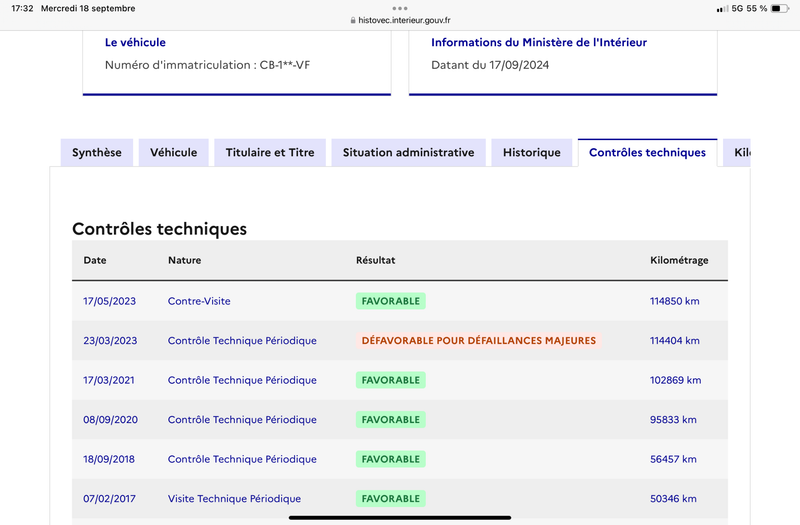Click the Nature column header
Image resolution: width=800 pixels, height=525 pixels.
(x=184, y=260)
